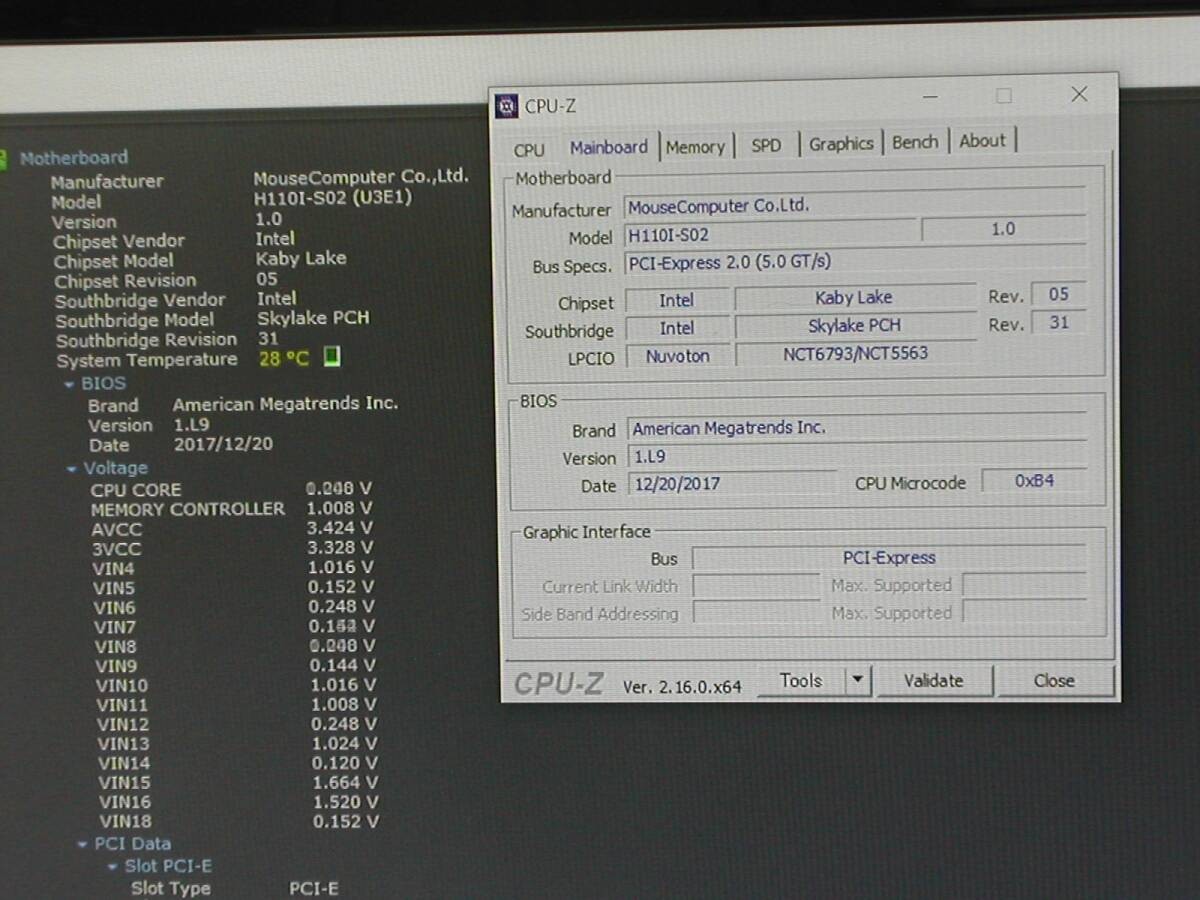Click the Close button in CPU-Z
The width and height of the screenshot is (1200, 900).
pos(1054,680)
